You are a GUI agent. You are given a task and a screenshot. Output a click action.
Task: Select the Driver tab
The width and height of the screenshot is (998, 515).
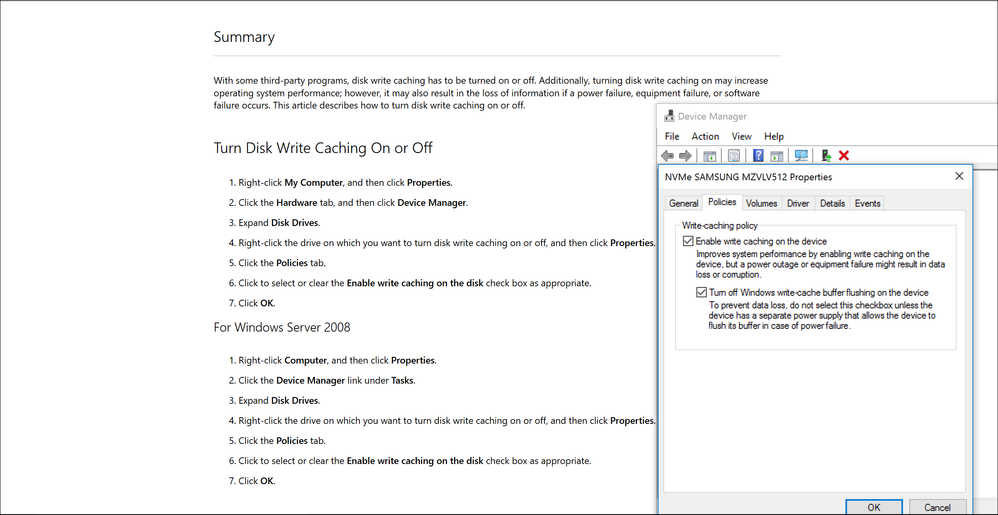(798, 203)
